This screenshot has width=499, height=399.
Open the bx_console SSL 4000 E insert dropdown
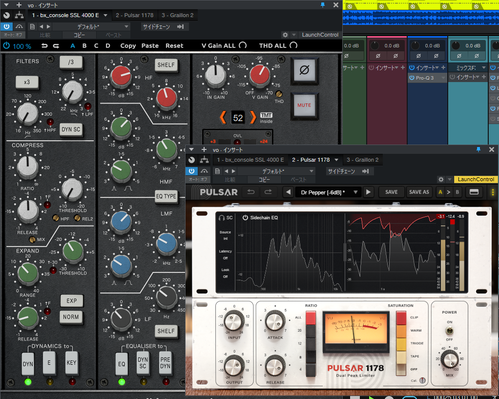(x=105, y=15)
